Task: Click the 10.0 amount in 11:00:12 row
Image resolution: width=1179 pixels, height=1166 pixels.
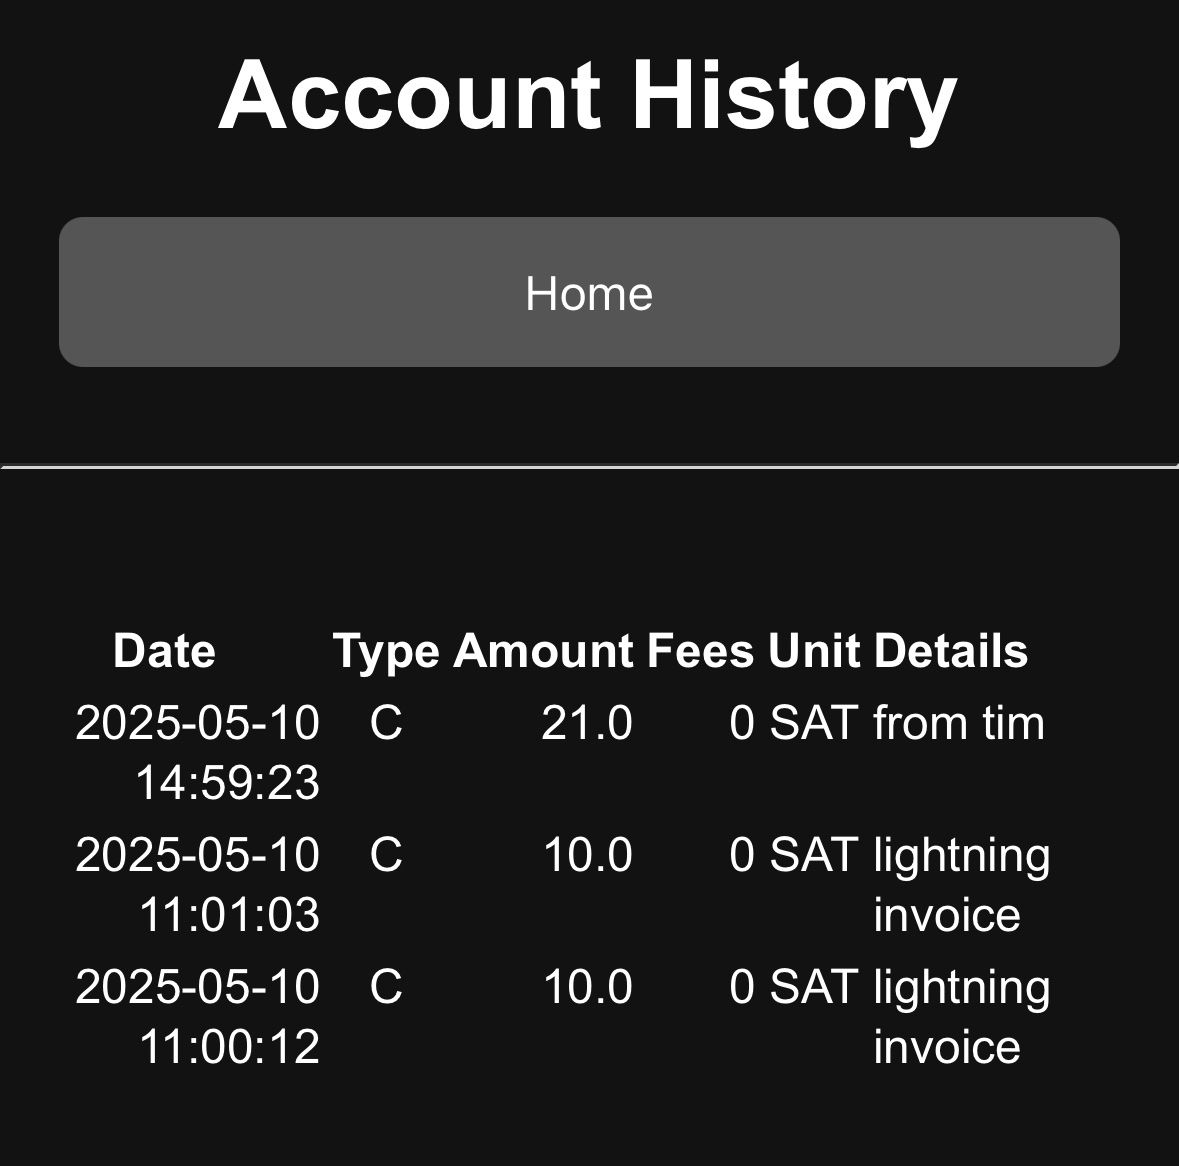Action: (587, 986)
